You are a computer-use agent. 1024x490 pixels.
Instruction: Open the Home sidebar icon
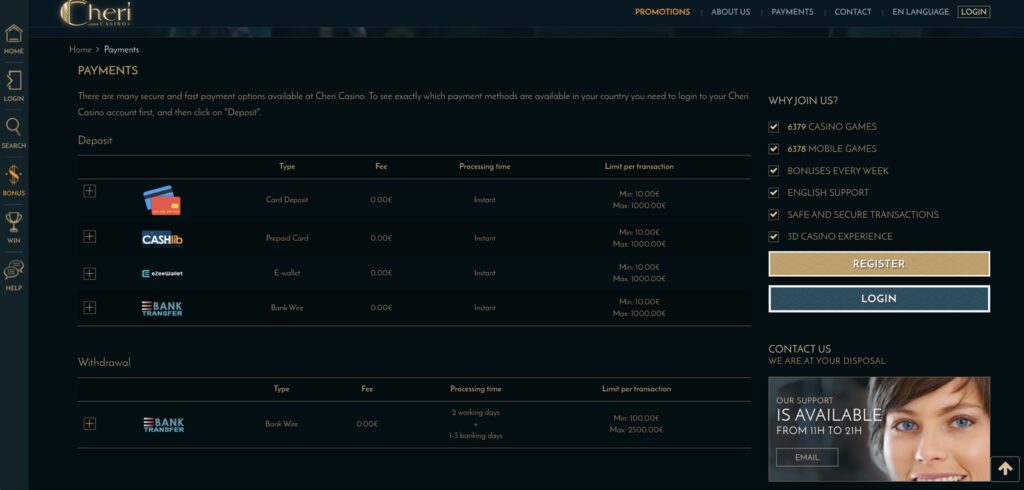(x=14, y=33)
